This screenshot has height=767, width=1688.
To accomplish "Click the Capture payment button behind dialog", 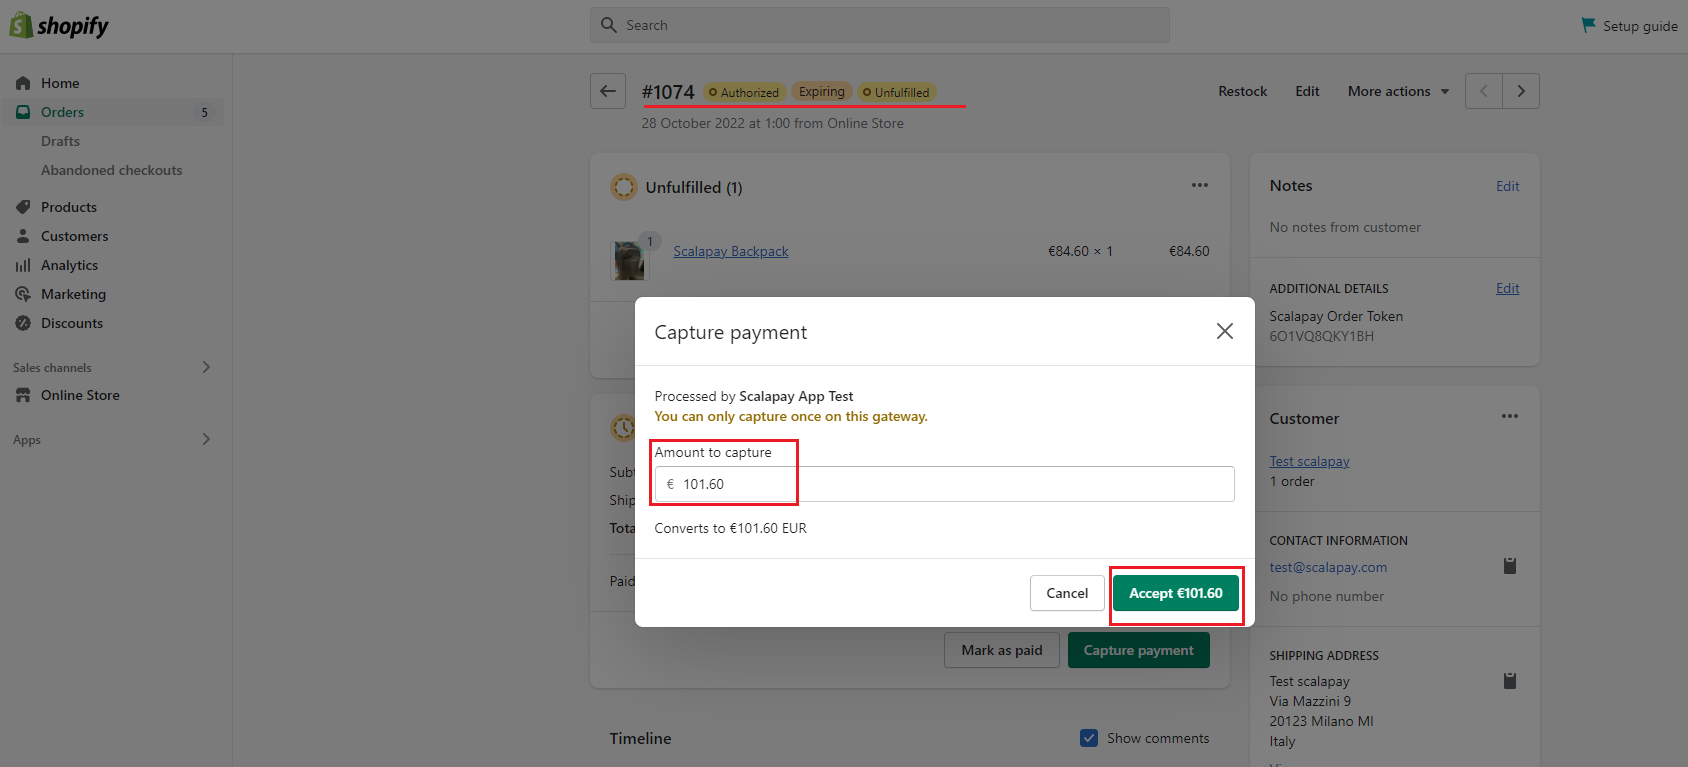I will tap(1139, 650).
